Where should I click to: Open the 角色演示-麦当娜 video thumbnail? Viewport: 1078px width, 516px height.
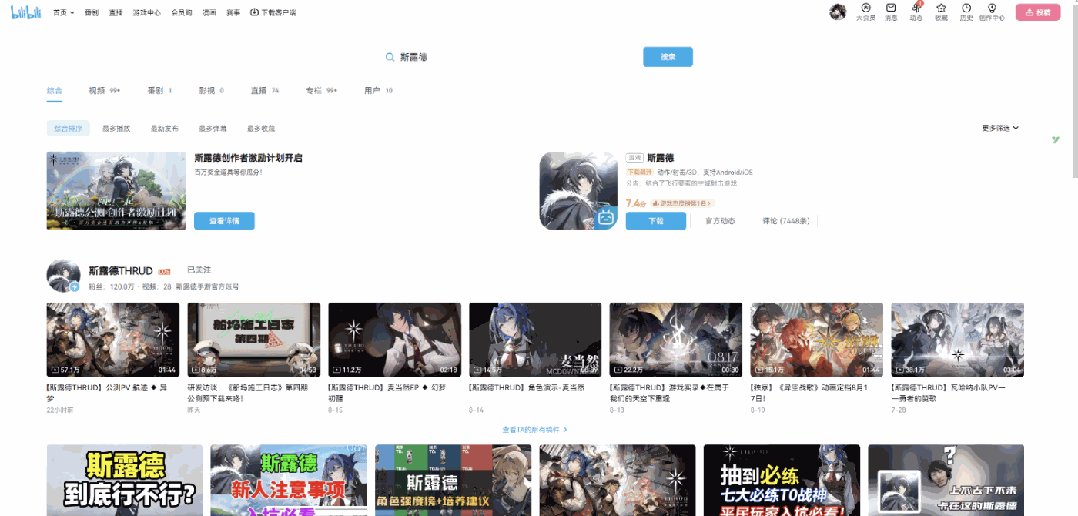(535, 340)
